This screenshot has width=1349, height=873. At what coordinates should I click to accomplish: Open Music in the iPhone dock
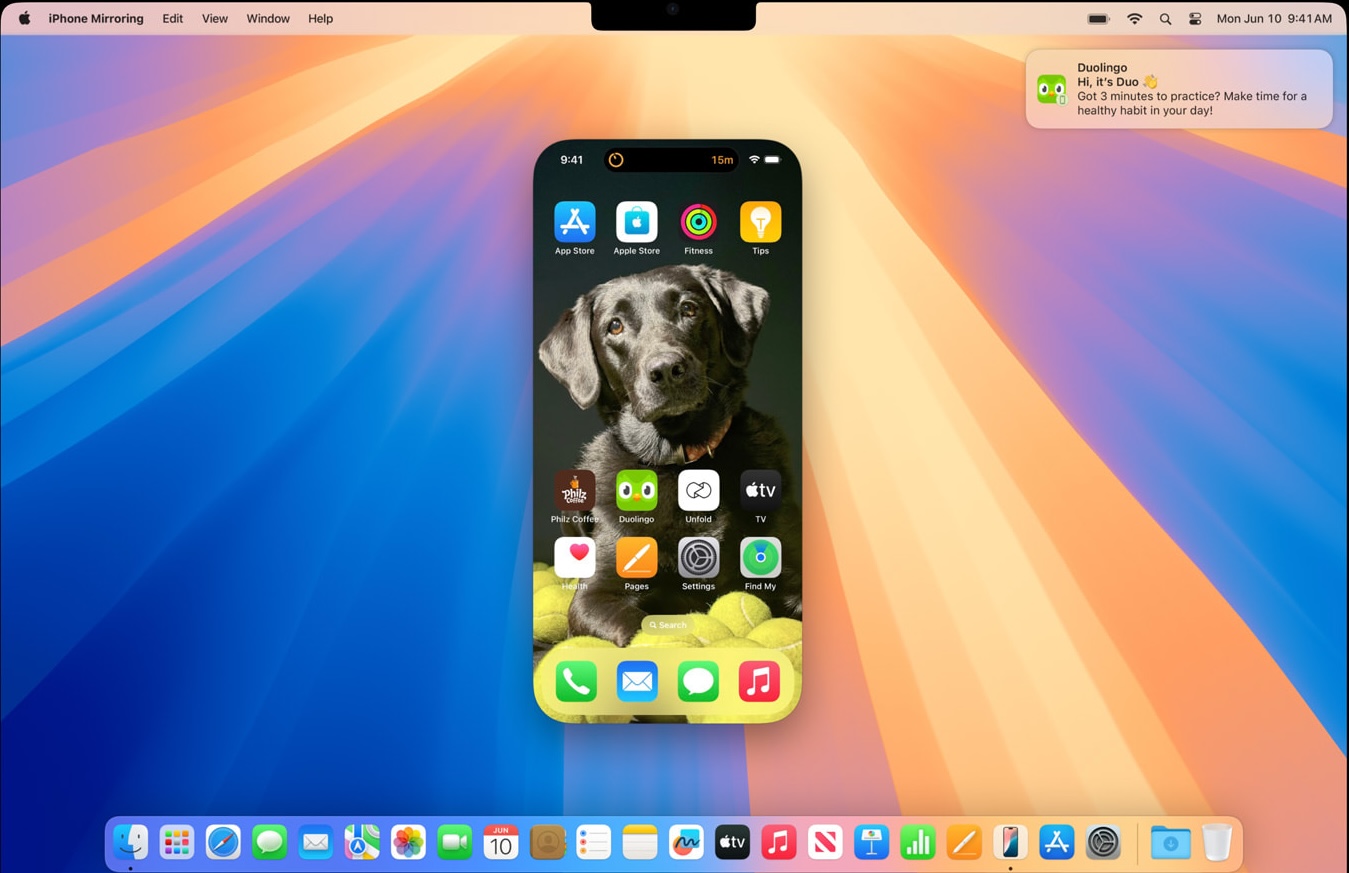[759, 682]
